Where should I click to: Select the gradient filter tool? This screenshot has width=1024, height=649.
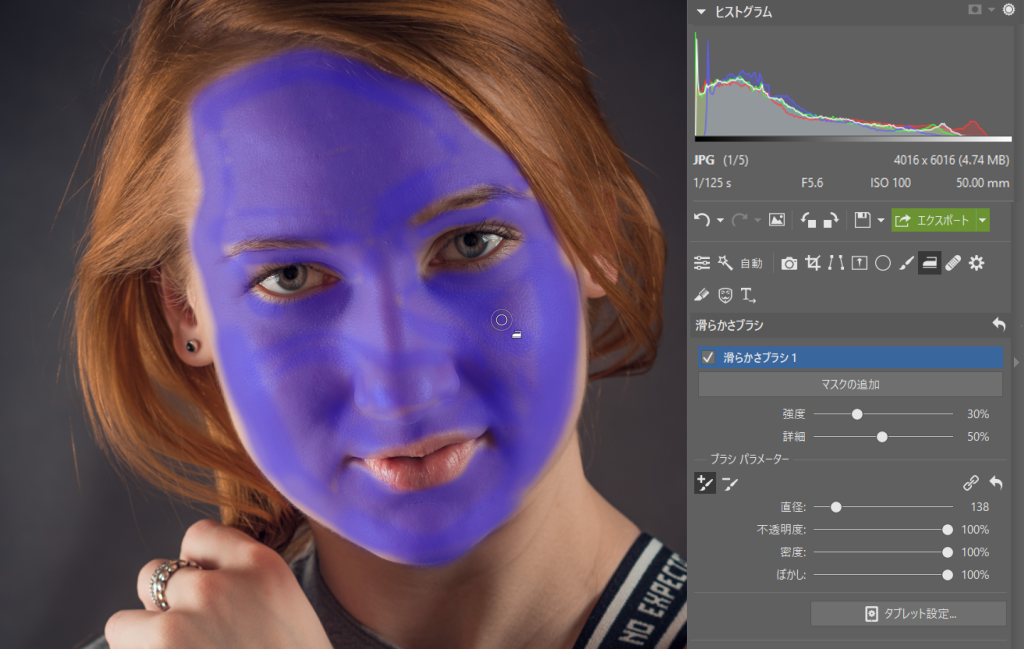tap(859, 263)
